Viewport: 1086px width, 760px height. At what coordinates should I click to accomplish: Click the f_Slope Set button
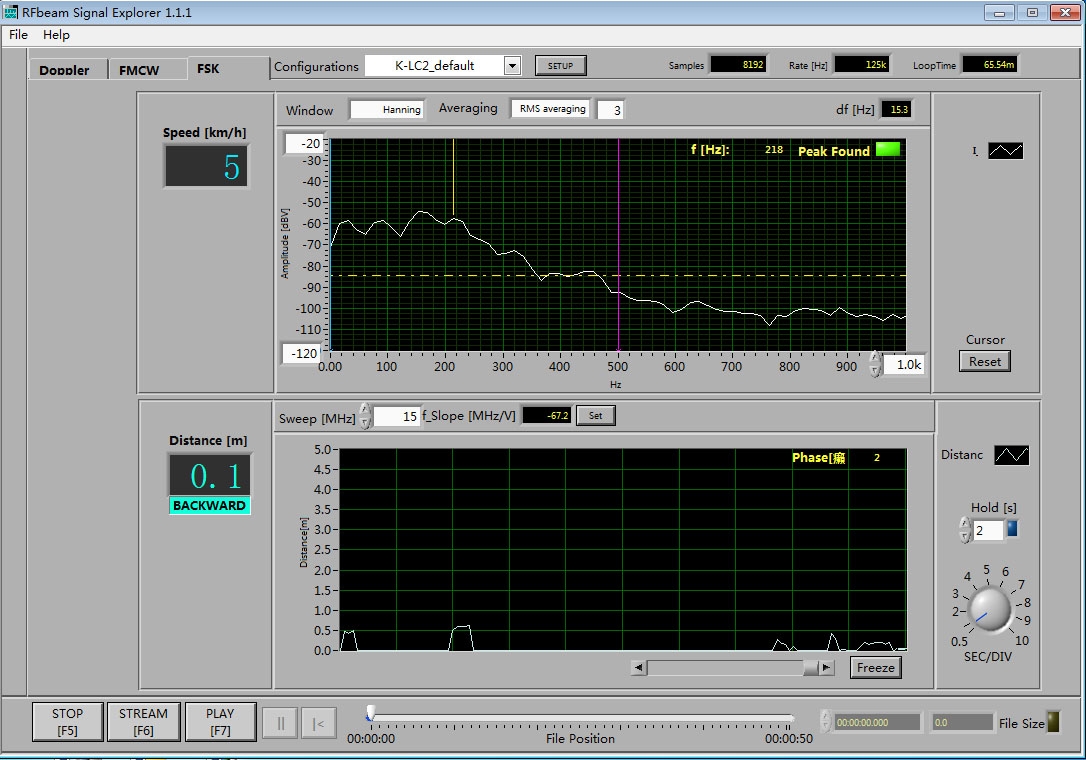(596, 416)
